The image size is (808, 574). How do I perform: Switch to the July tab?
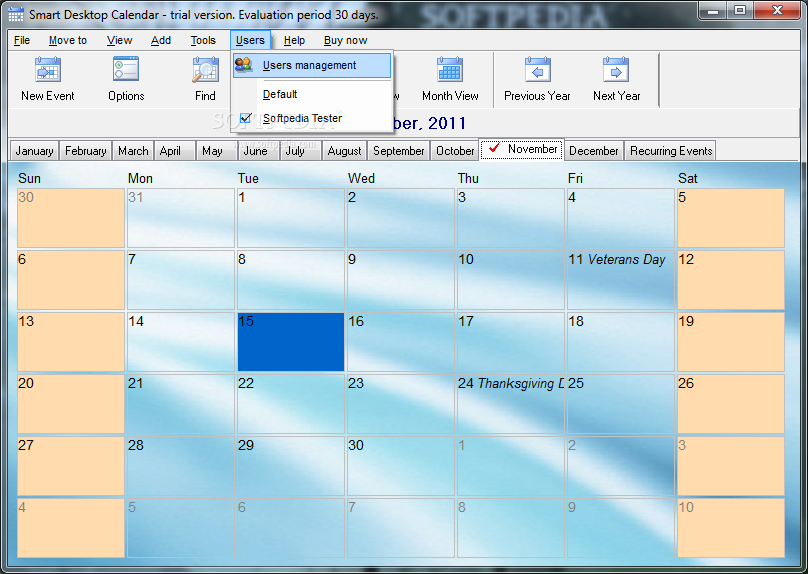click(300, 151)
